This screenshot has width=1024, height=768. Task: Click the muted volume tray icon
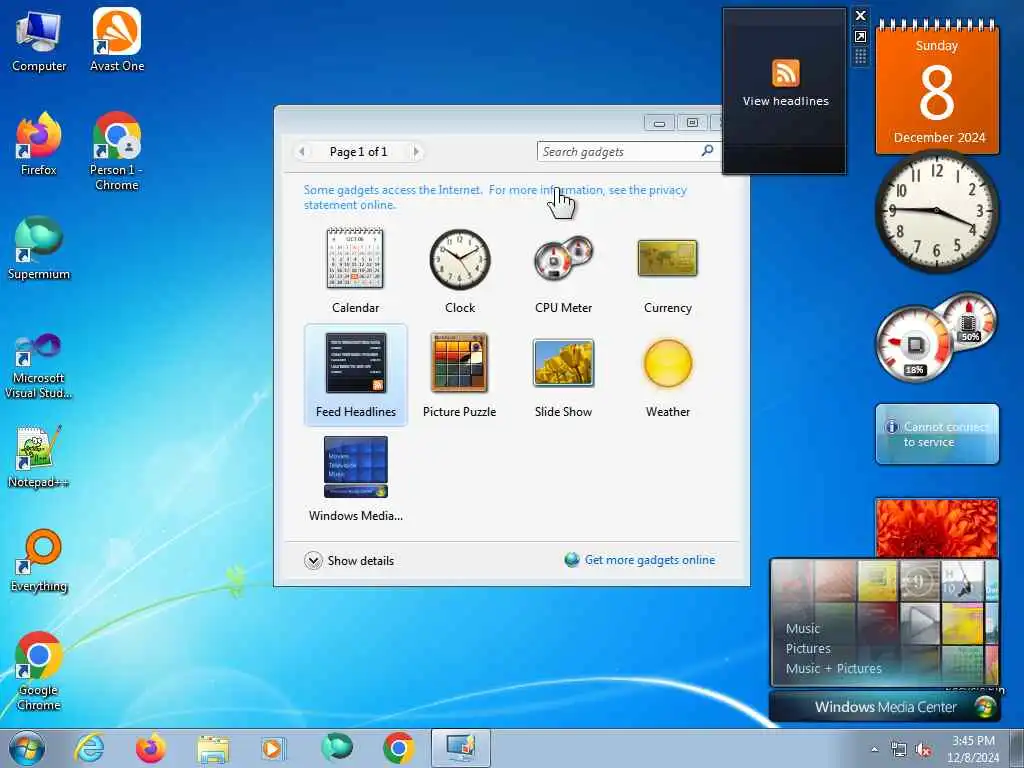click(x=923, y=750)
